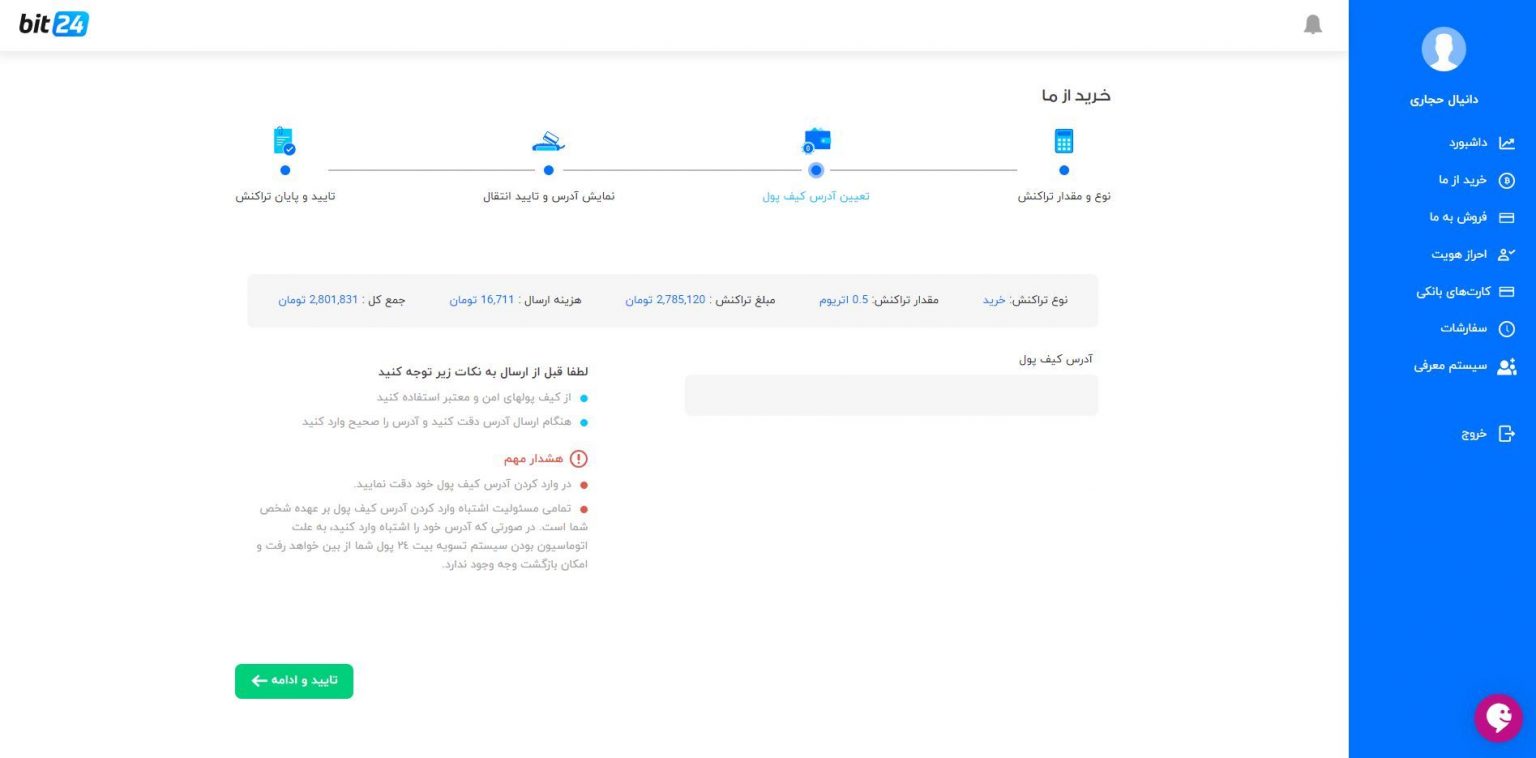Click the notification bell icon
This screenshot has width=1536, height=758.
point(1312,25)
